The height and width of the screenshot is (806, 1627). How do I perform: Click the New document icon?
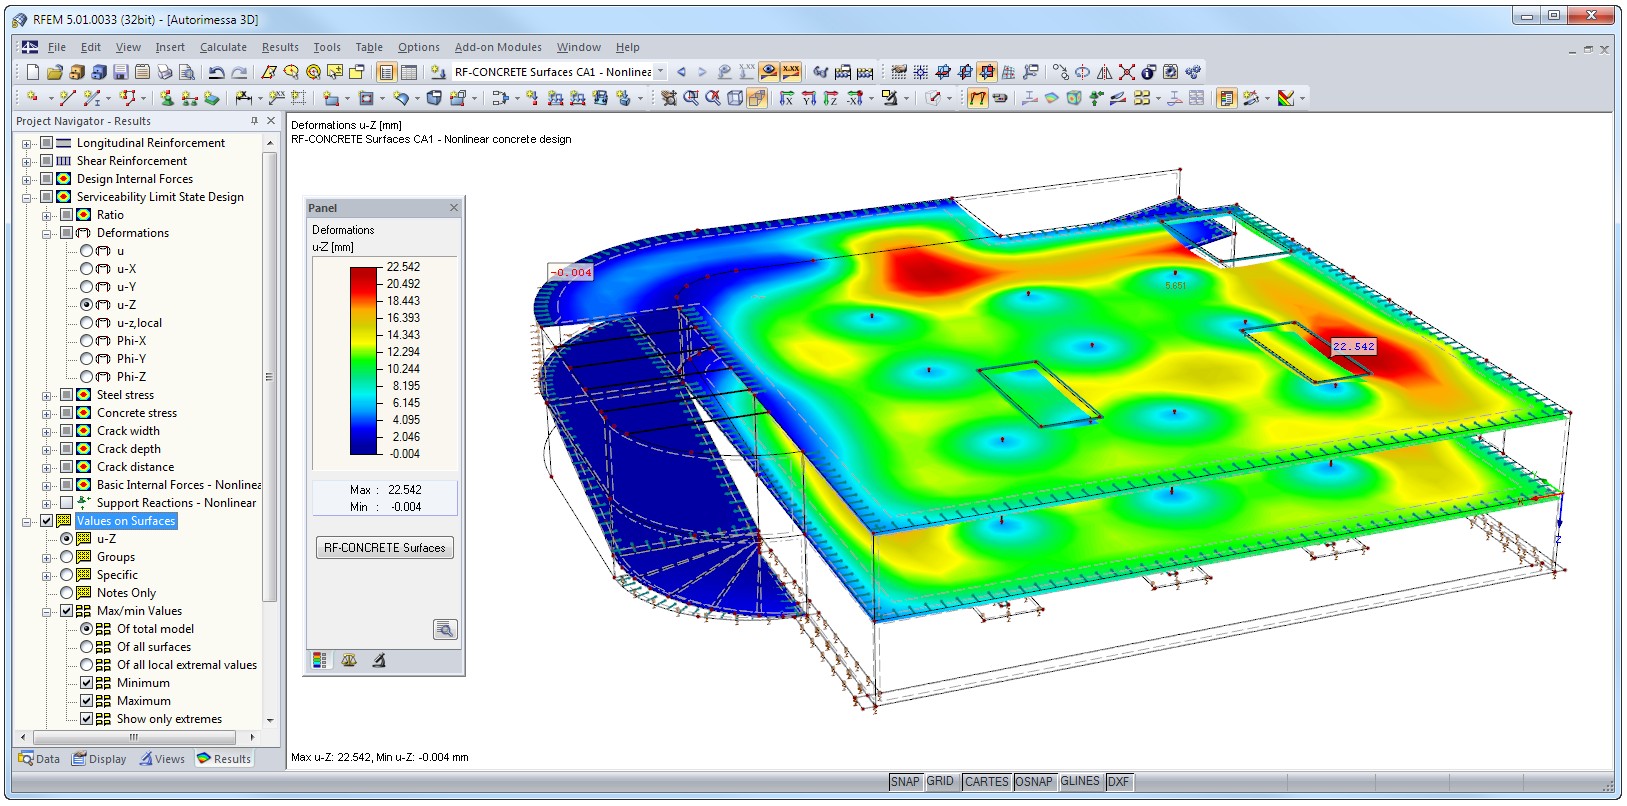(33, 72)
